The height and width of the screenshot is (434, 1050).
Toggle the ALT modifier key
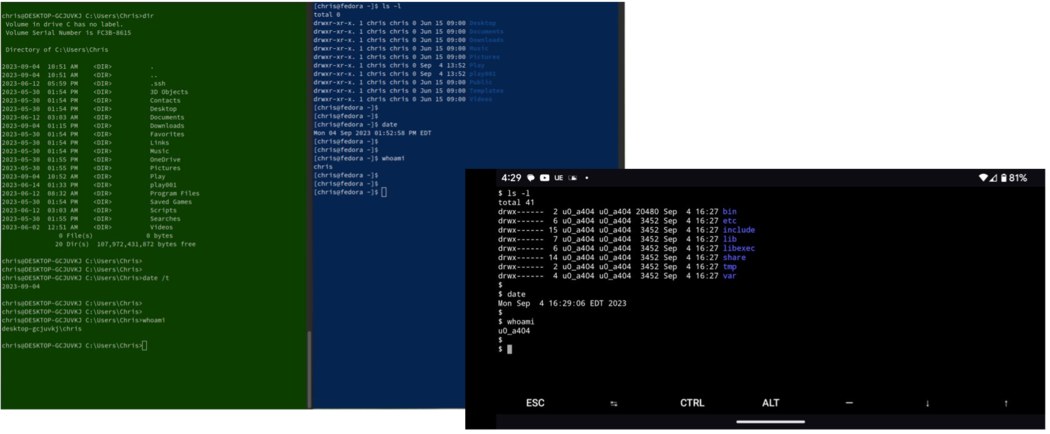tap(770, 403)
